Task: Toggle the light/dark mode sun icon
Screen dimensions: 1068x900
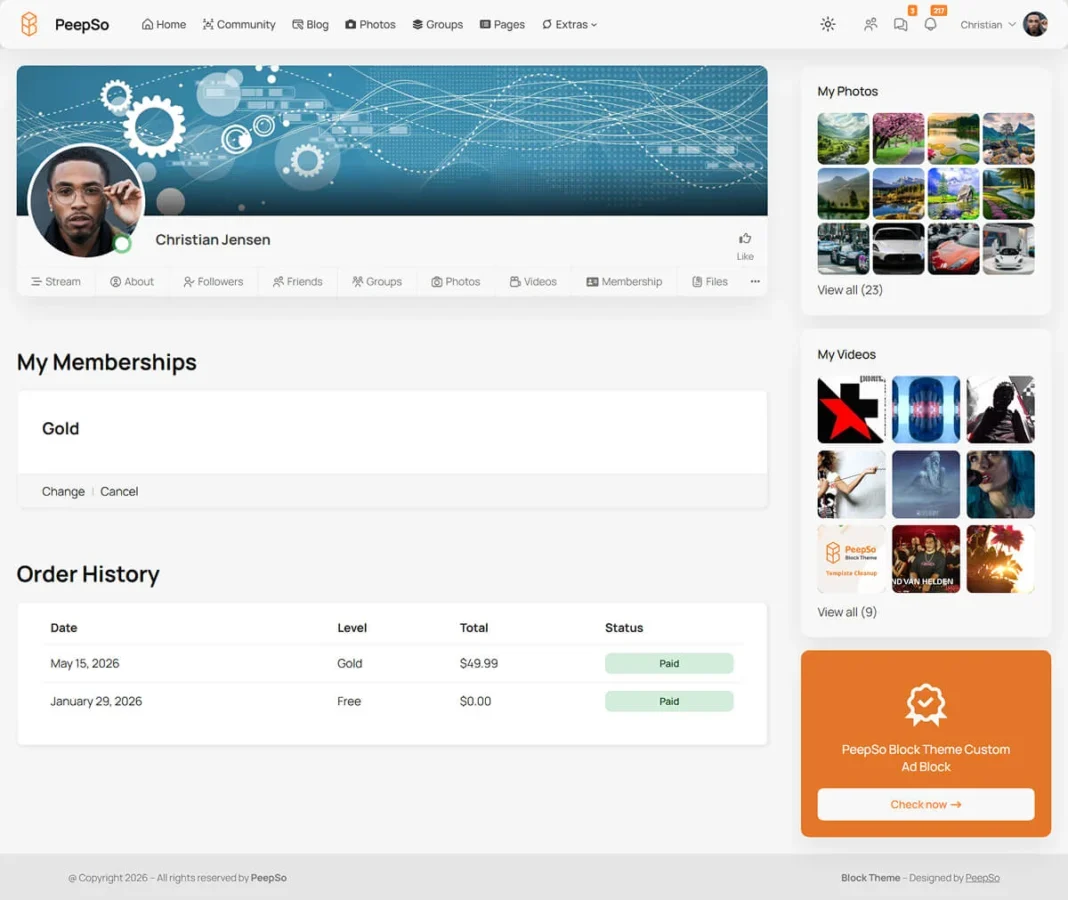Action: (x=828, y=25)
